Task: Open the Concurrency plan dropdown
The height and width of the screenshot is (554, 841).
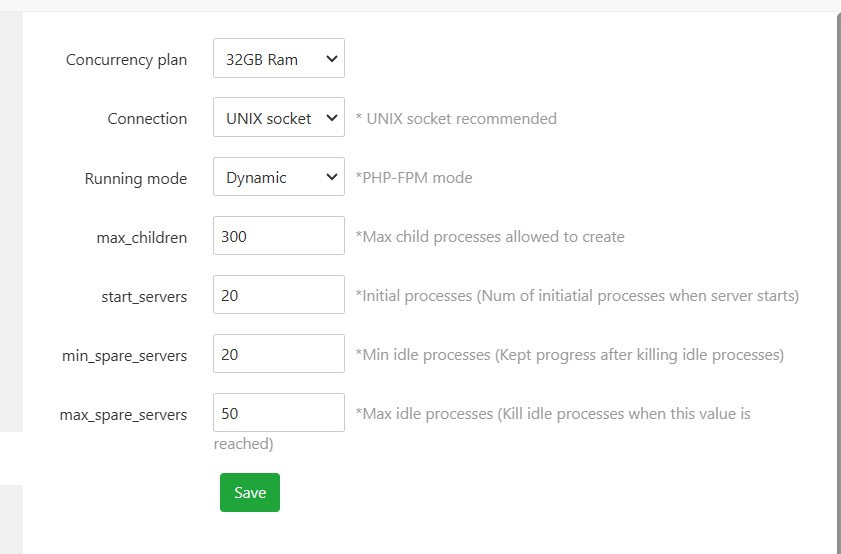Action: [x=278, y=59]
